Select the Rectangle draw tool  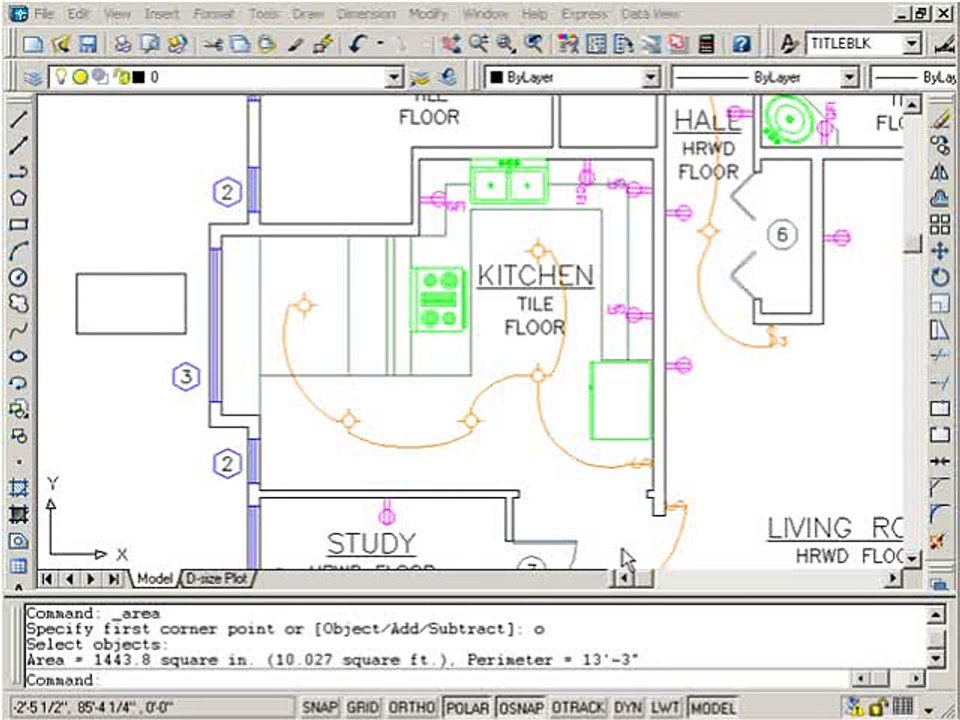(18, 224)
